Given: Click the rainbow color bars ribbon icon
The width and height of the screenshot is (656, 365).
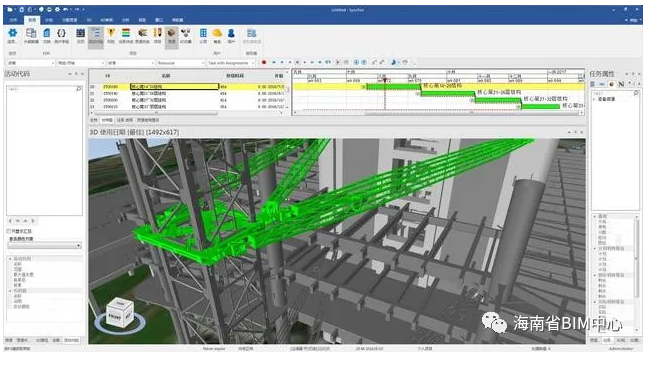Looking at the screenshot, I should pos(126,33).
